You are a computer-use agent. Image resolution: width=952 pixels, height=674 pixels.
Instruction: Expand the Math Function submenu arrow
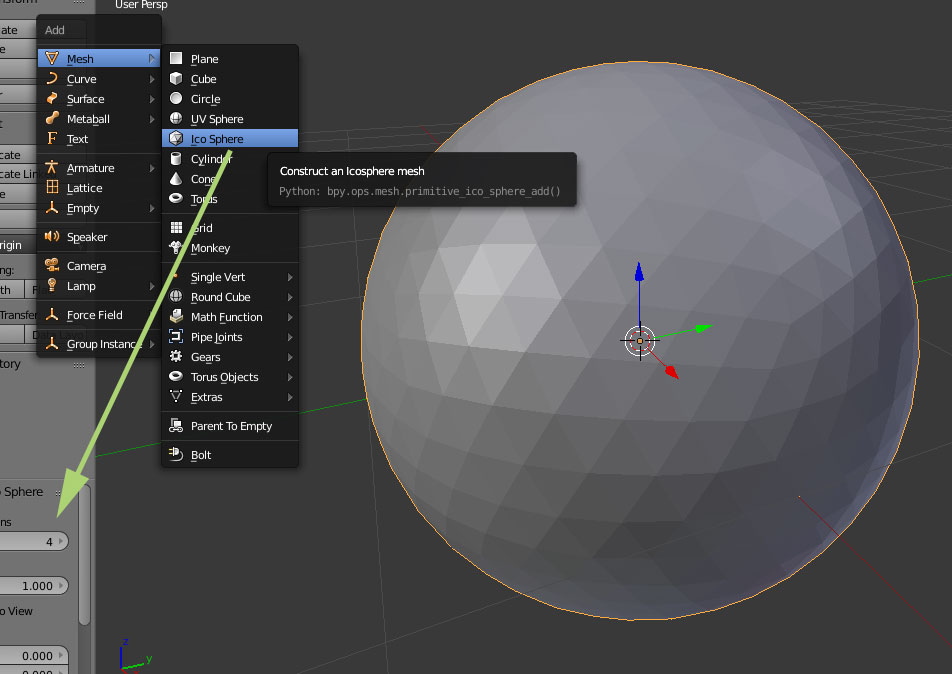(290, 317)
